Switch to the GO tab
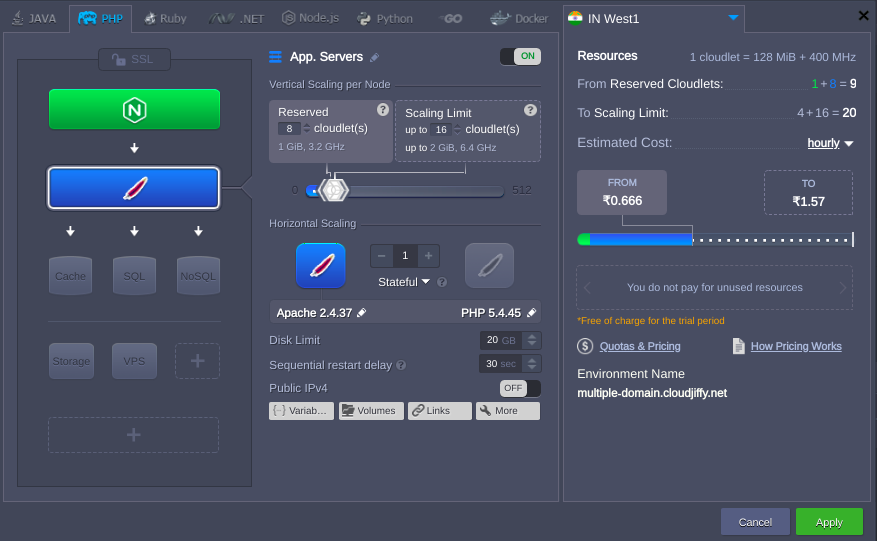This screenshot has height=541, width=877. click(x=451, y=18)
